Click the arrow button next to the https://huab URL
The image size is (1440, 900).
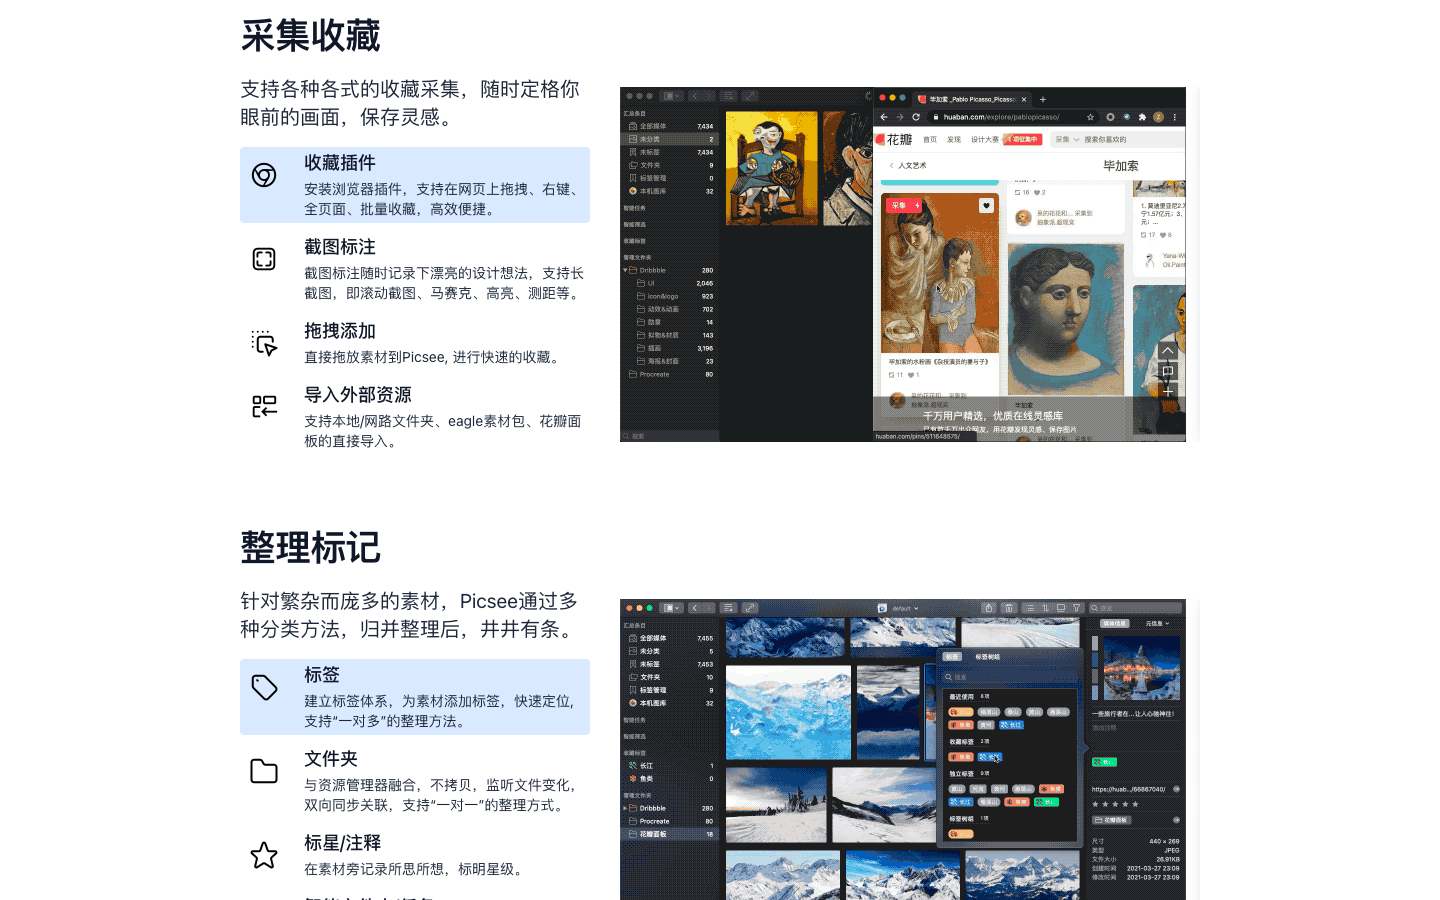[x=1176, y=789]
